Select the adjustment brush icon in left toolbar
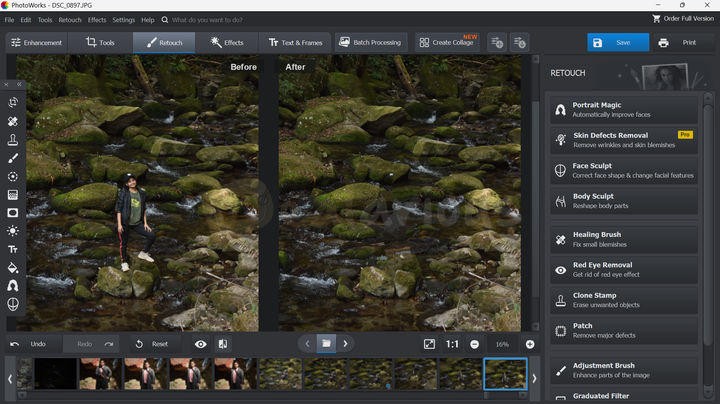The image size is (720, 404). [13, 158]
